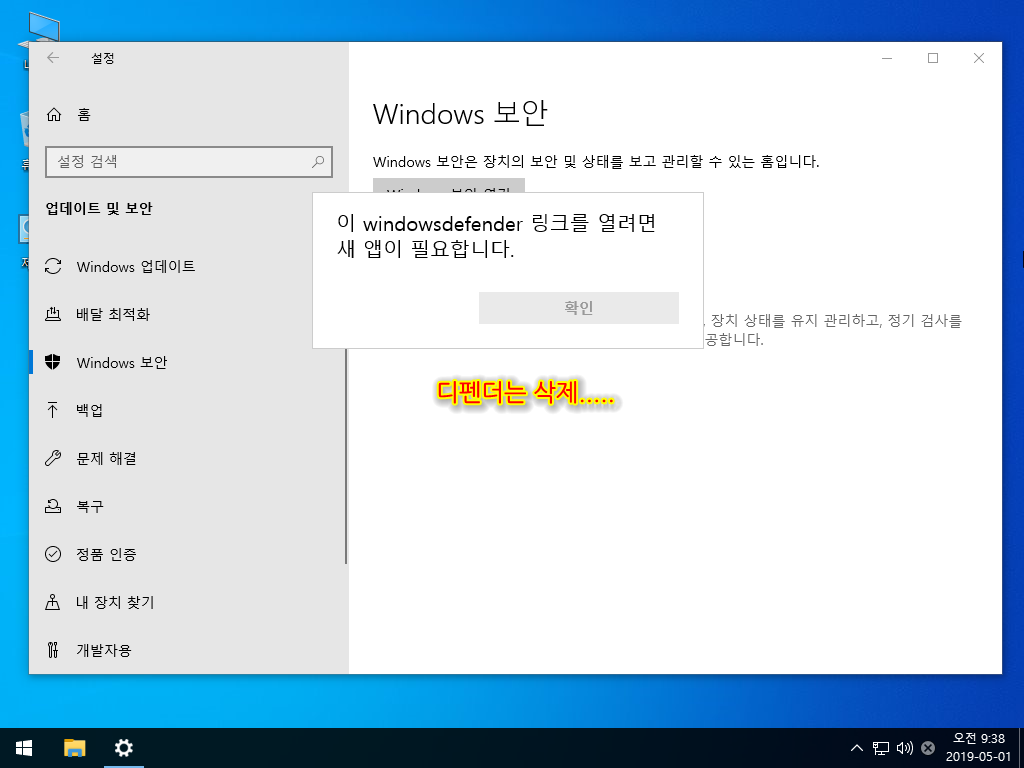
Task: Choose 정품 인증 in the sidebar
Action: (x=187, y=554)
